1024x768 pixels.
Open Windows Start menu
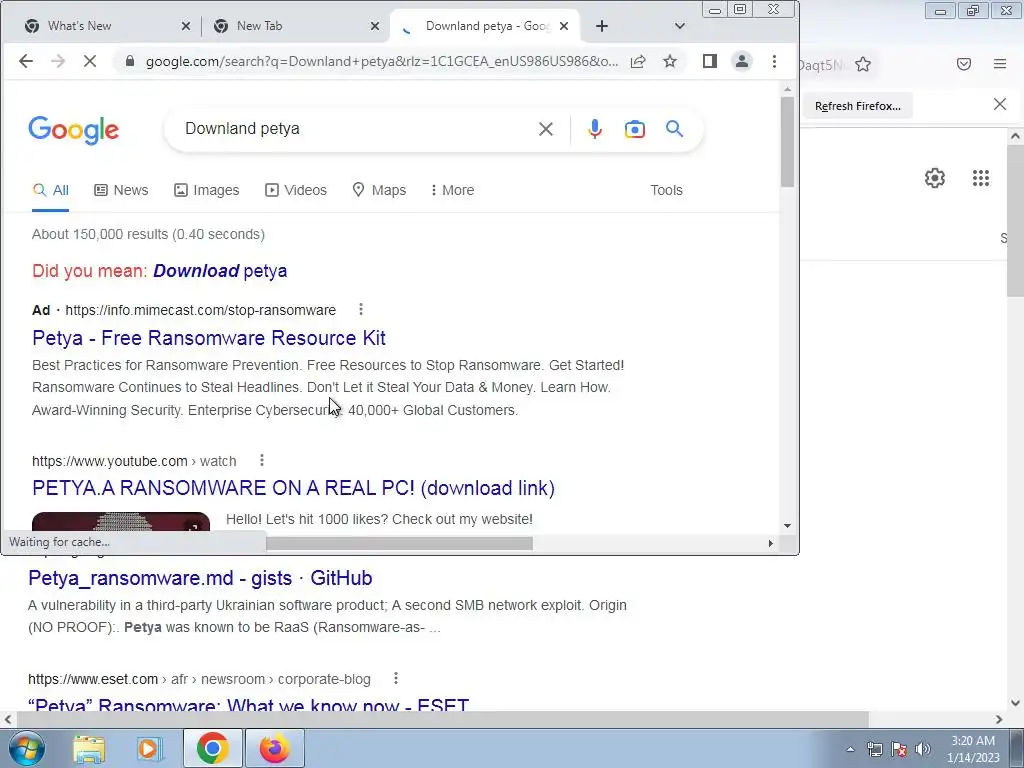click(26, 748)
